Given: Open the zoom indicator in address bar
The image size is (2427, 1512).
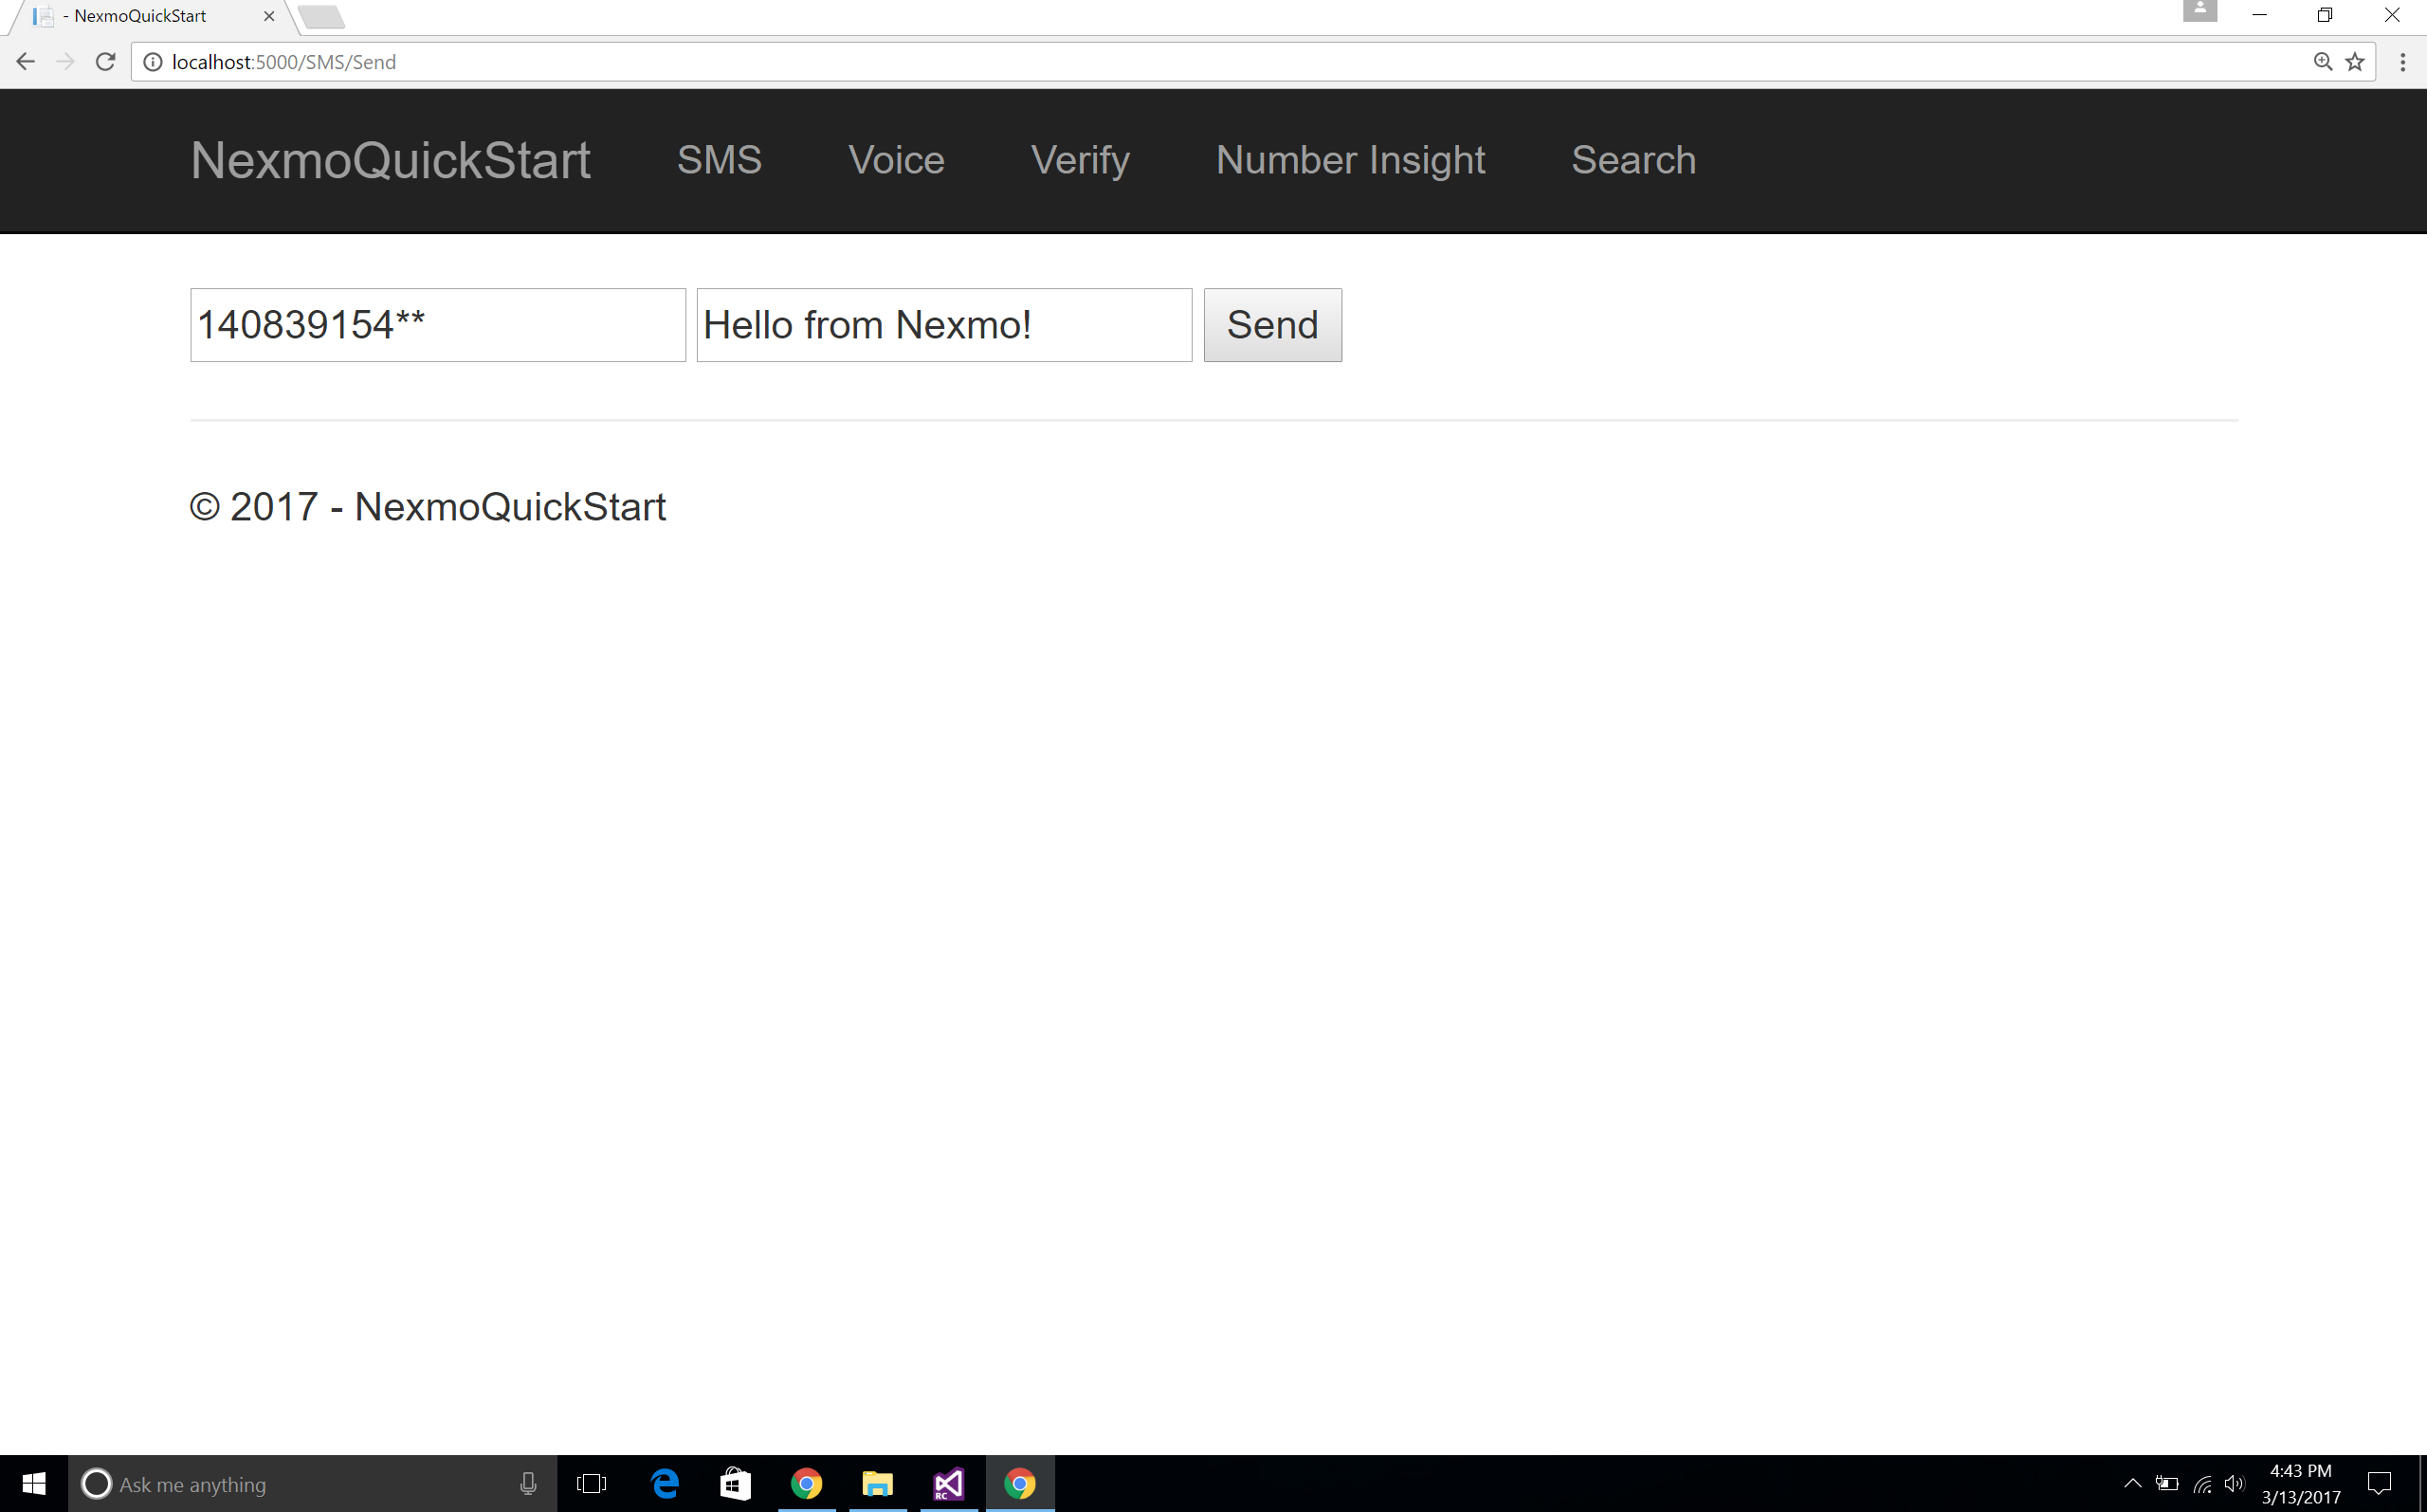Looking at the screenshot, I should (2322, 62).
